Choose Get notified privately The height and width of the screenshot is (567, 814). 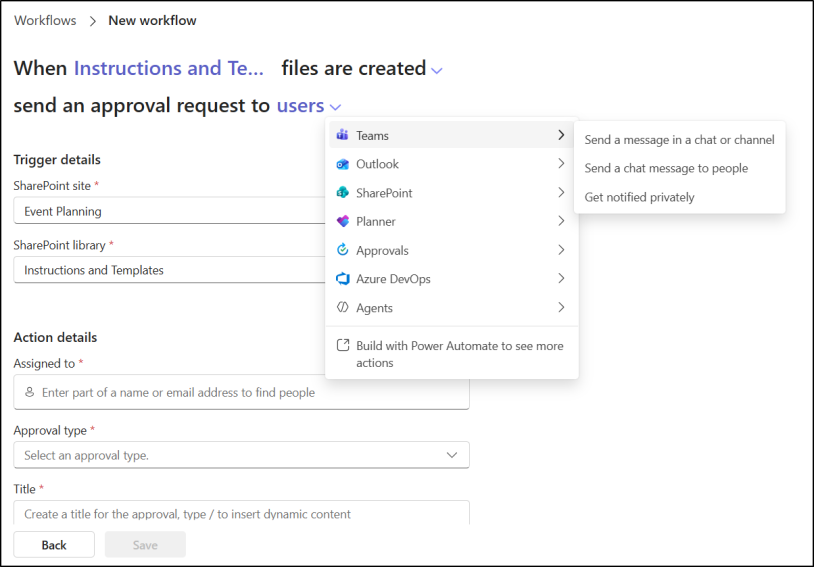tap(679, 197)
